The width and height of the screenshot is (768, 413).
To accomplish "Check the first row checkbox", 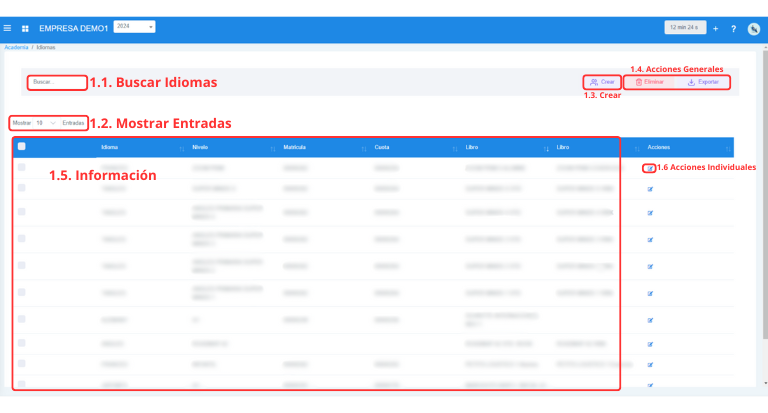I will tap(22, 168).
